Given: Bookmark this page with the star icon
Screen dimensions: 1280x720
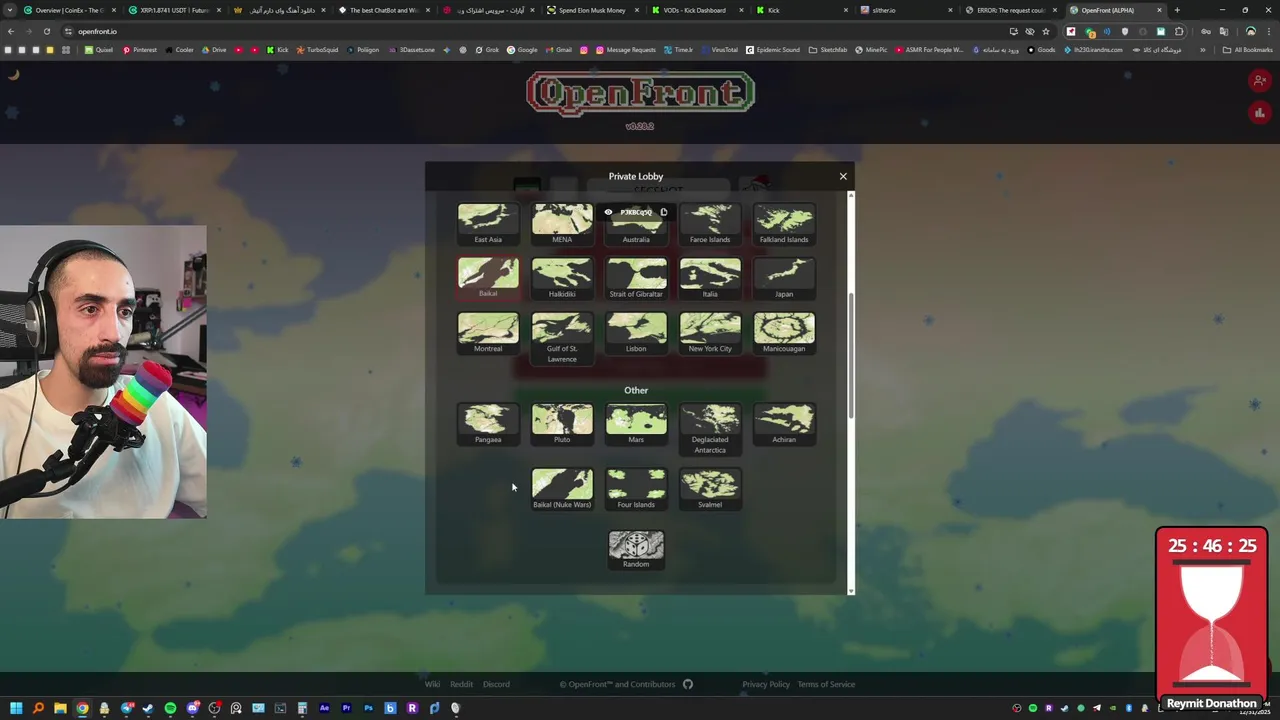Looking at the screenshot, I should point(1046,31).
